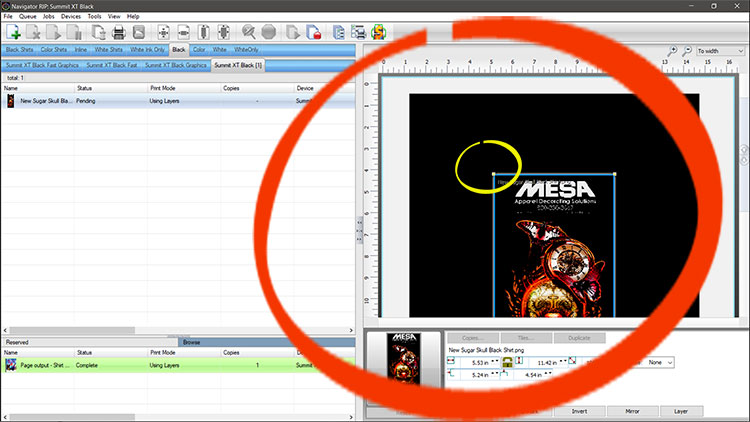Open the 'To width' zoom dropdown
The width and height of the screenshot is (750, 422).
[x=720, y=50]
